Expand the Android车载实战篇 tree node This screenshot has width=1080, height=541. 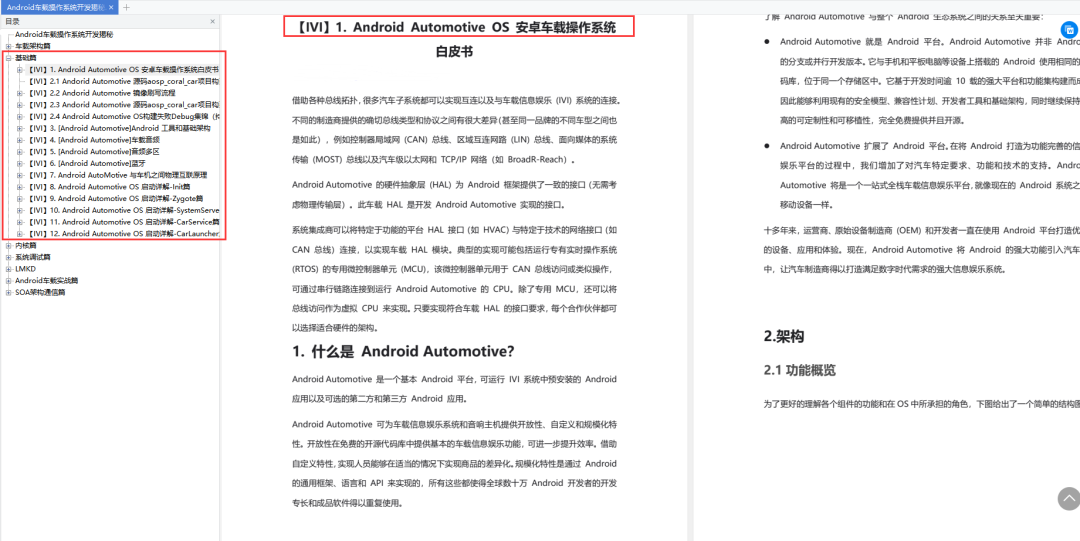click(x=8, y=280)
